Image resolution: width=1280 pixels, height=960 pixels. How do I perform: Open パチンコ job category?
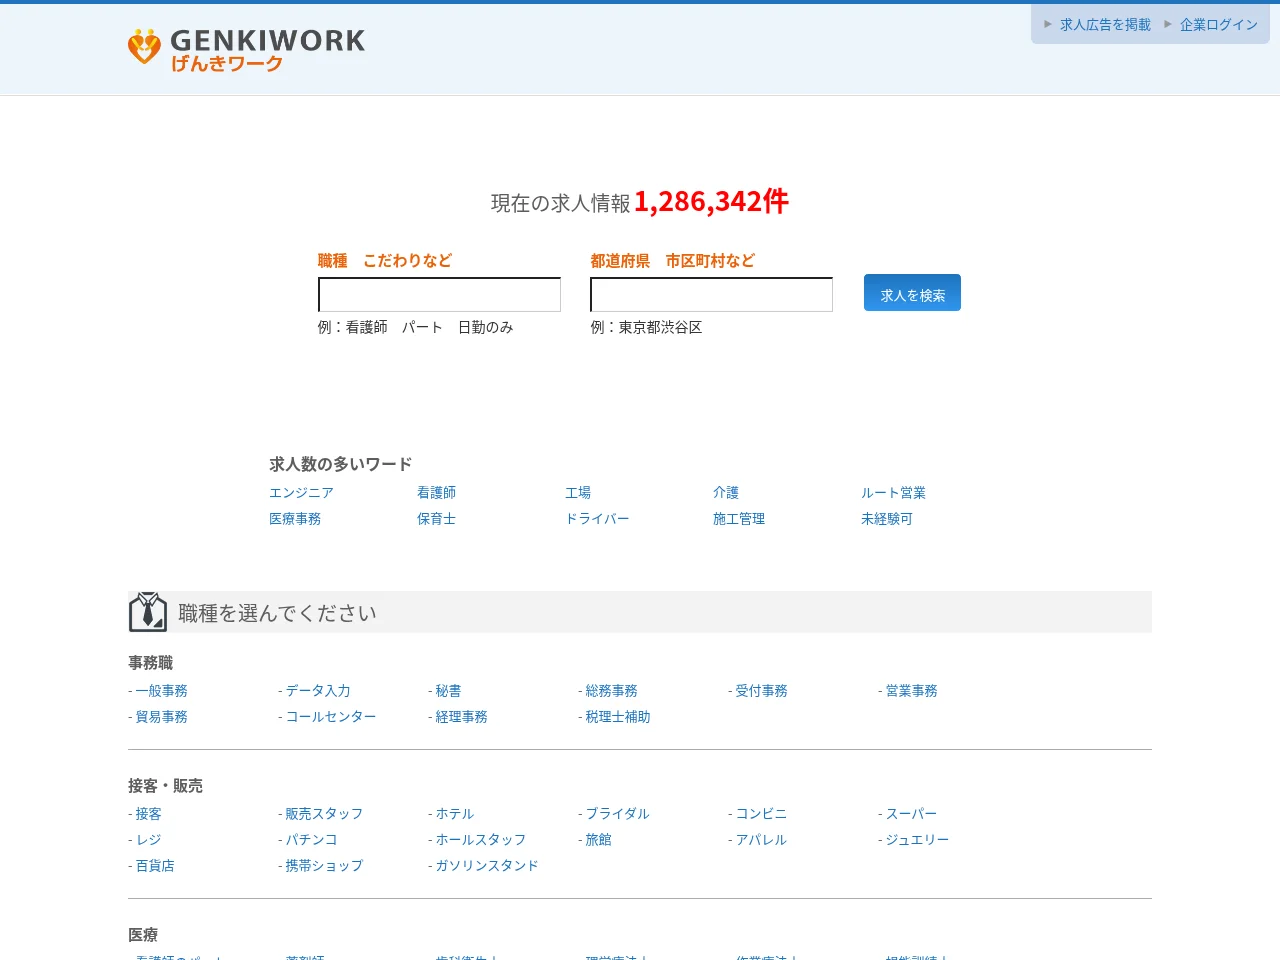(311, 840)
